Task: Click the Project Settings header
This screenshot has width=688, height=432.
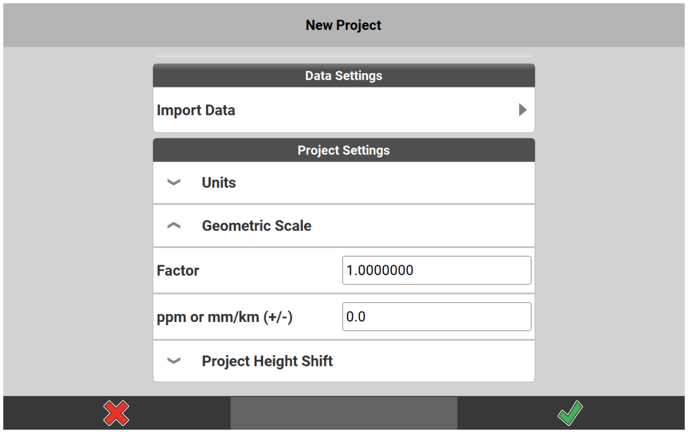Action: coord(343,150)
